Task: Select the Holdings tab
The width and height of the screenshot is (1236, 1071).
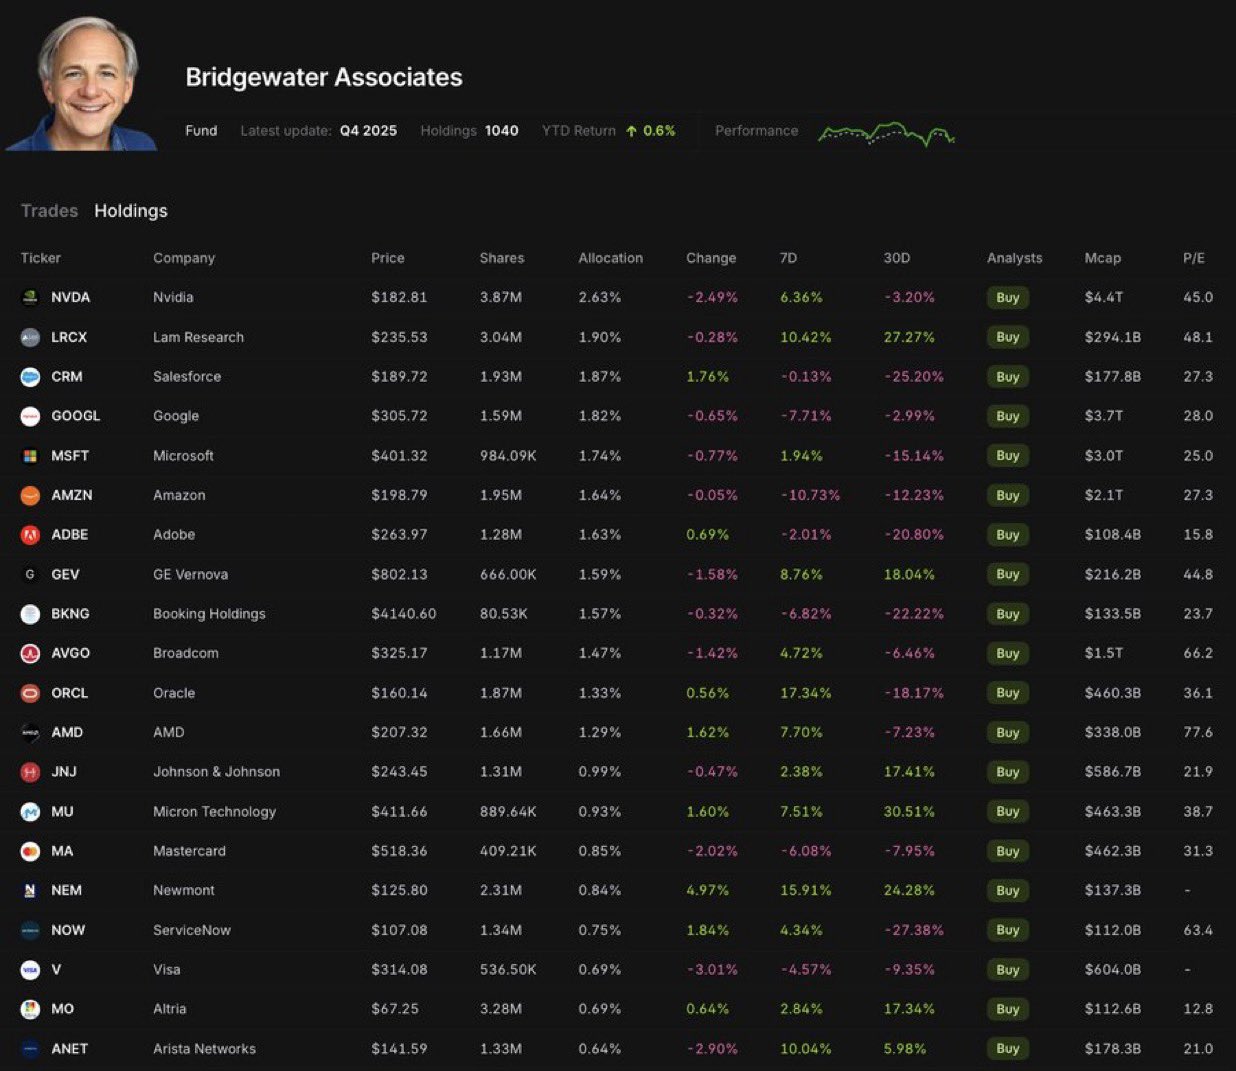Action: (x=131, y=211)
